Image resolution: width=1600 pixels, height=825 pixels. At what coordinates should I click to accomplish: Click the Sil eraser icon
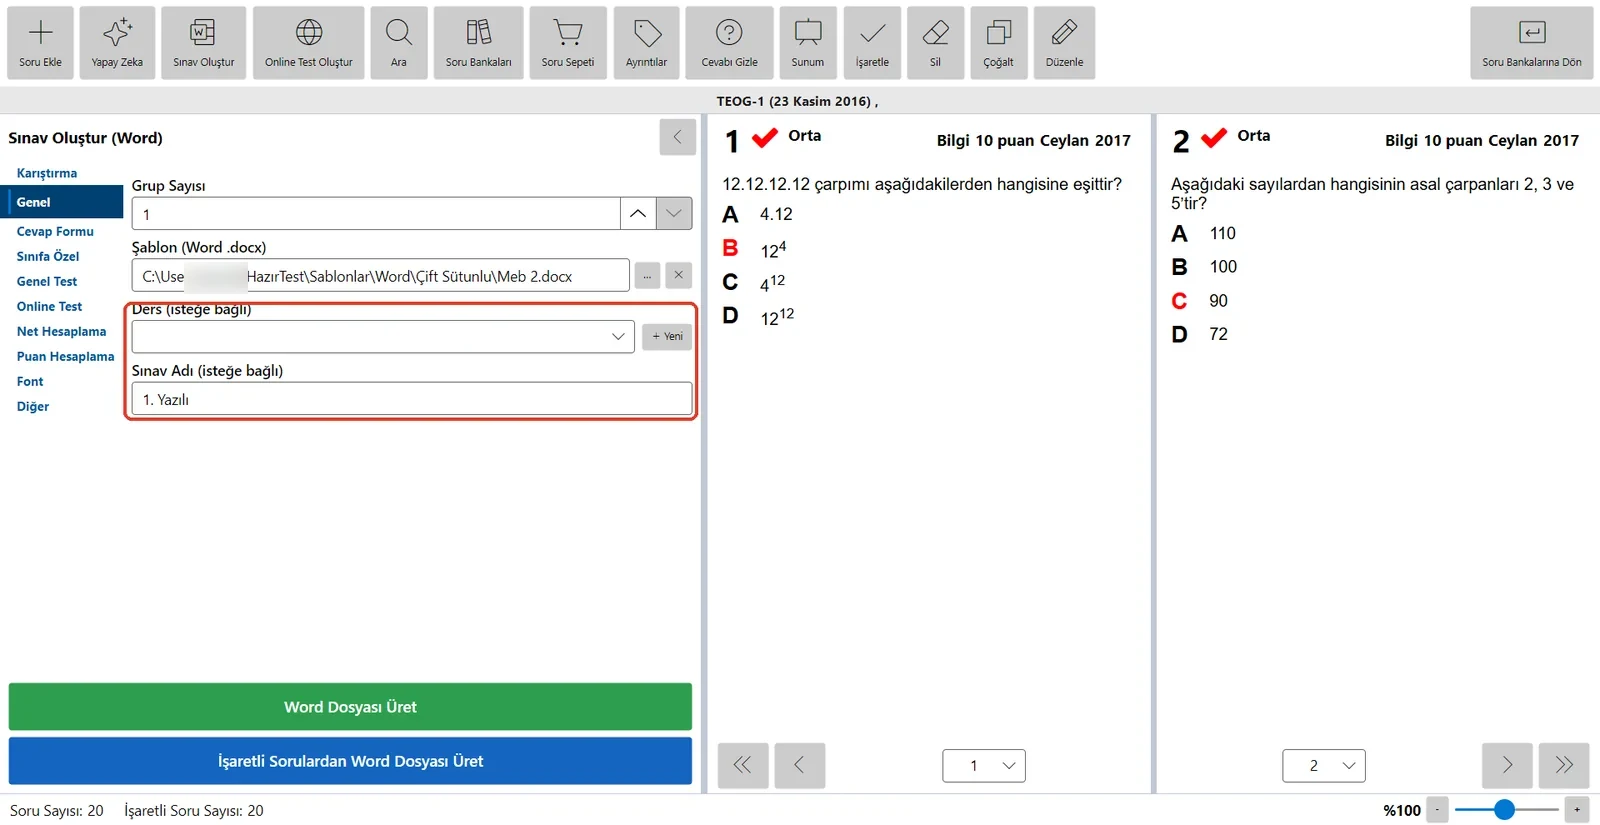(935, 33)
